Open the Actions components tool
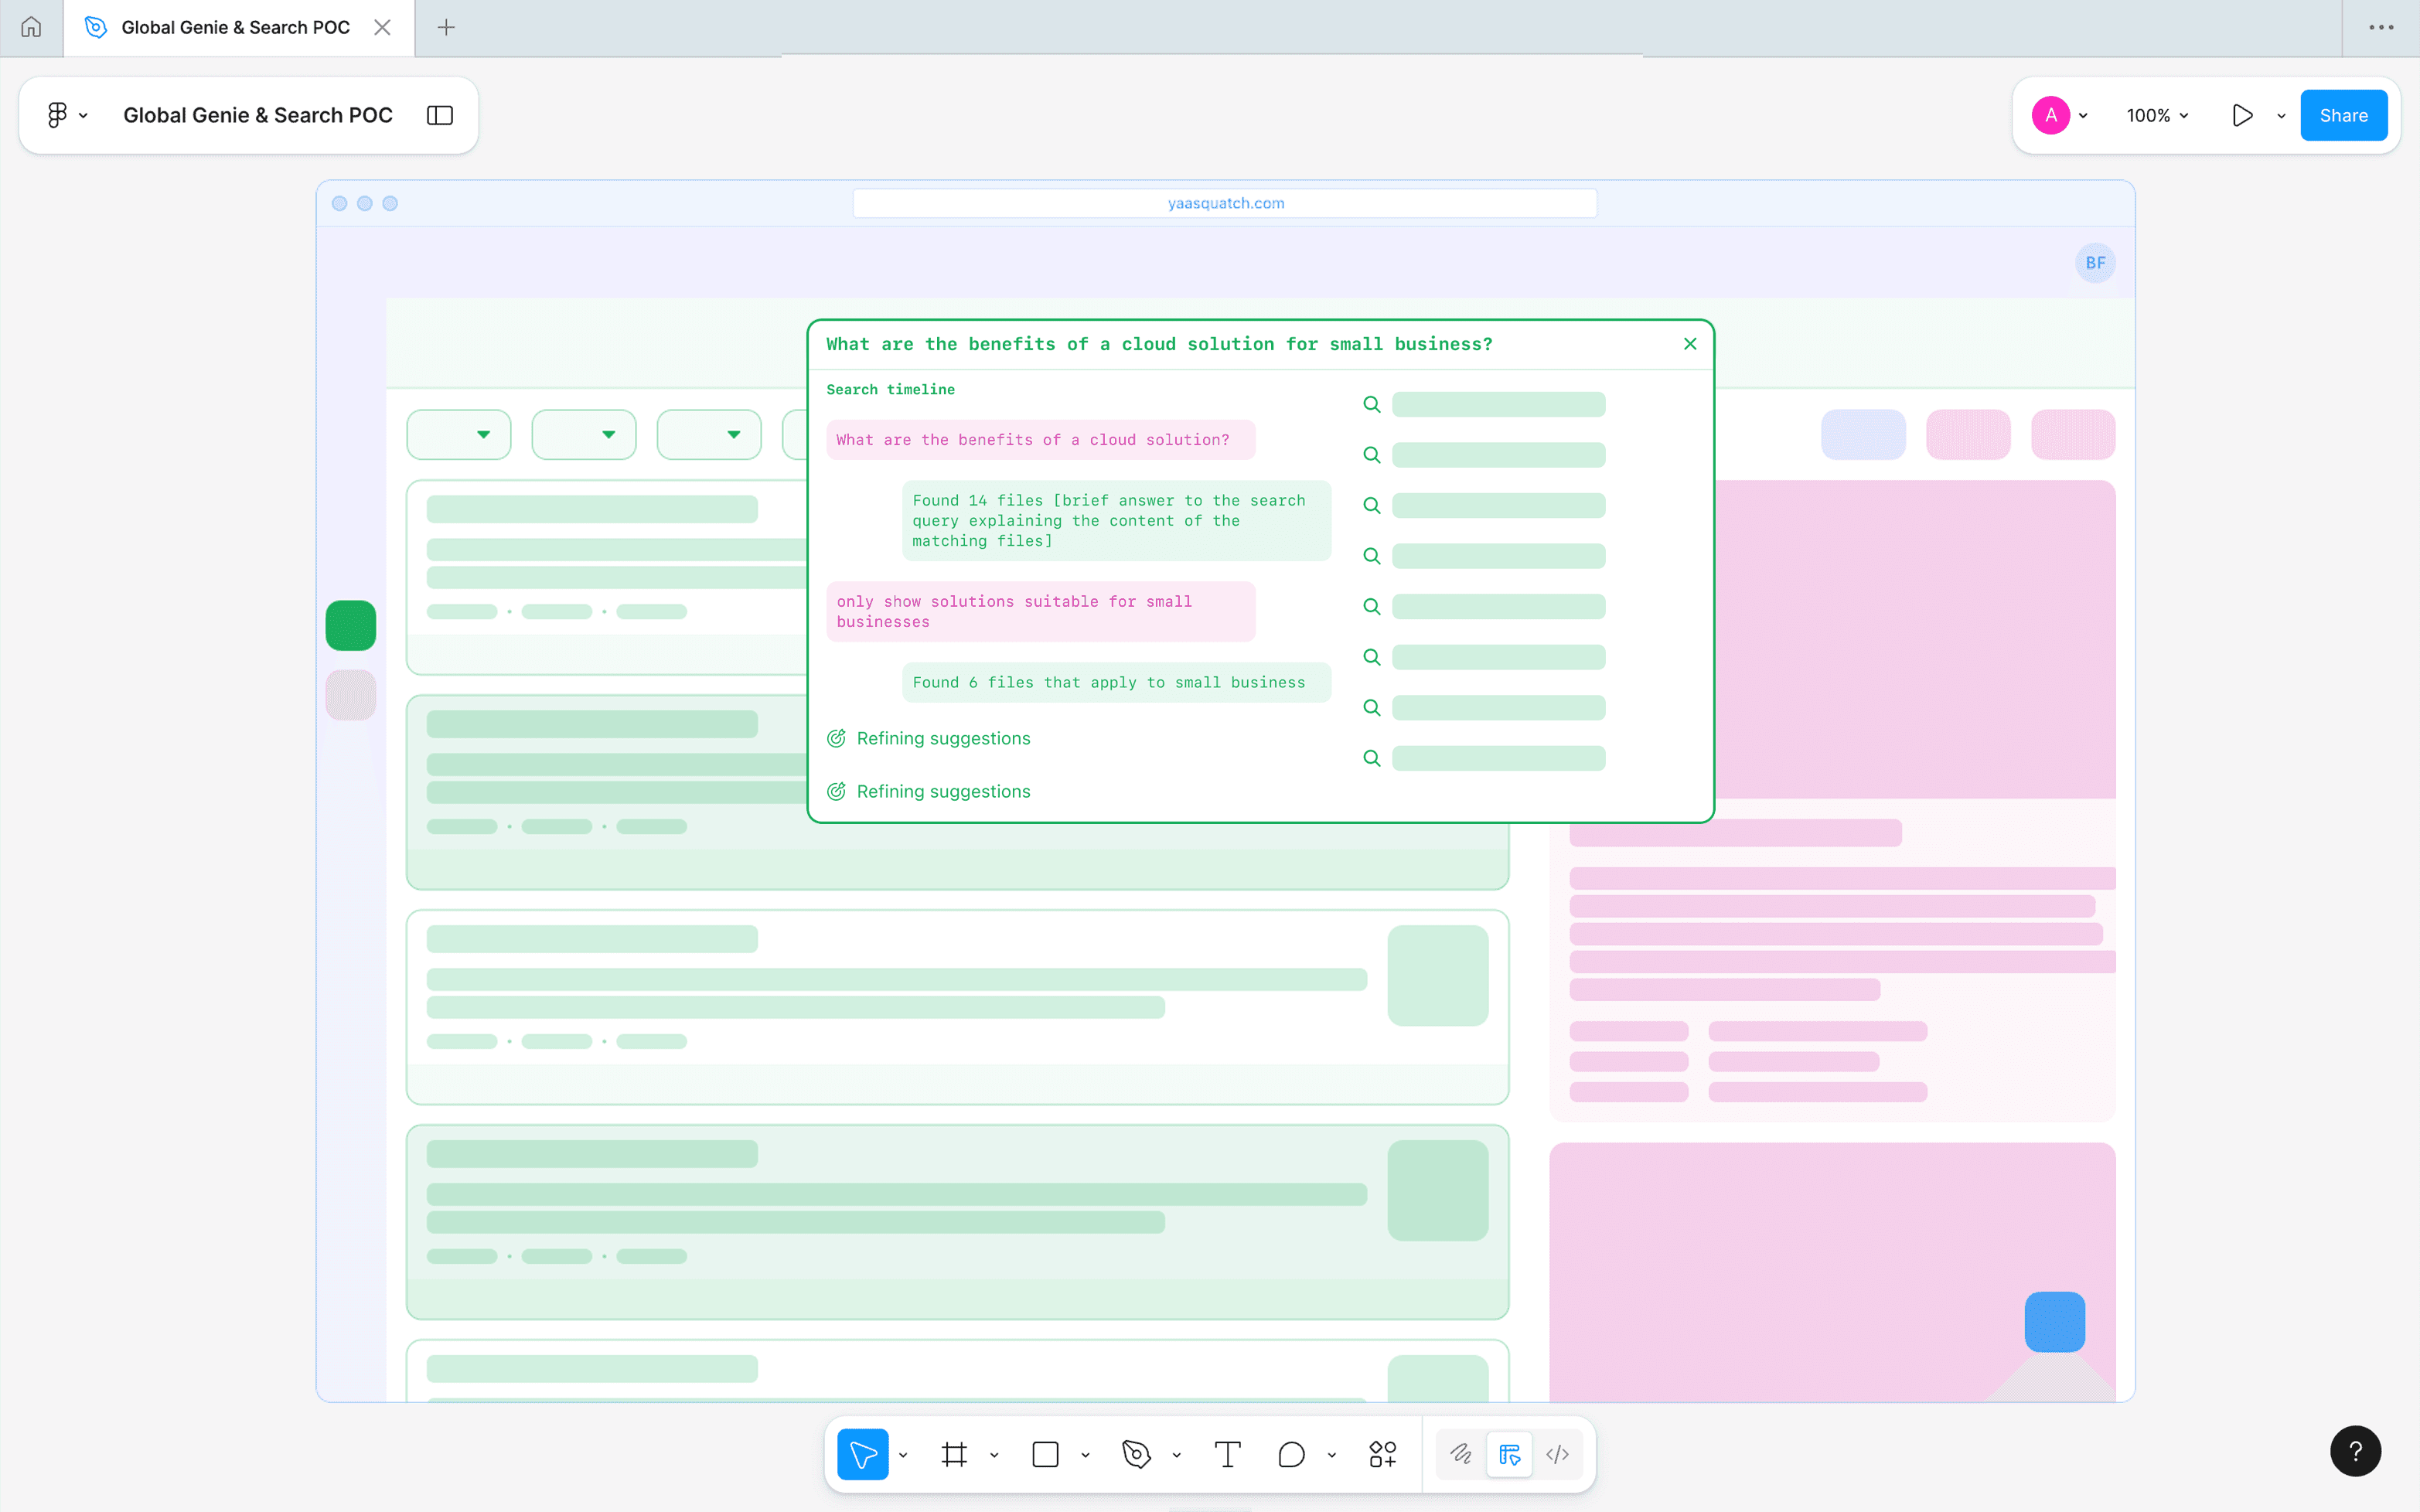 (1382, 1454)
